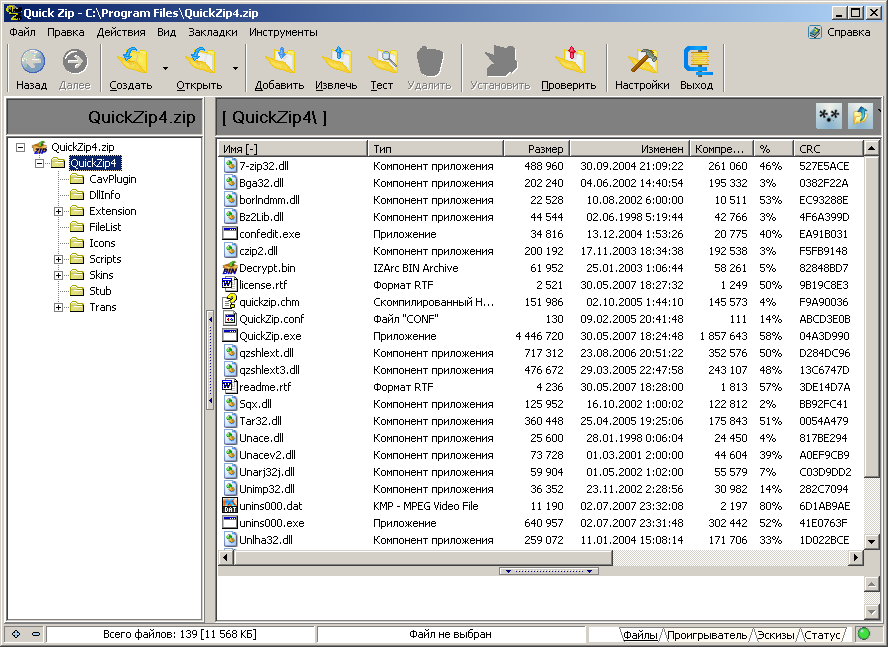Select the CavPlugin folder in tree
Viewport: 888px width, 647px height.
[x=112, y=179]
